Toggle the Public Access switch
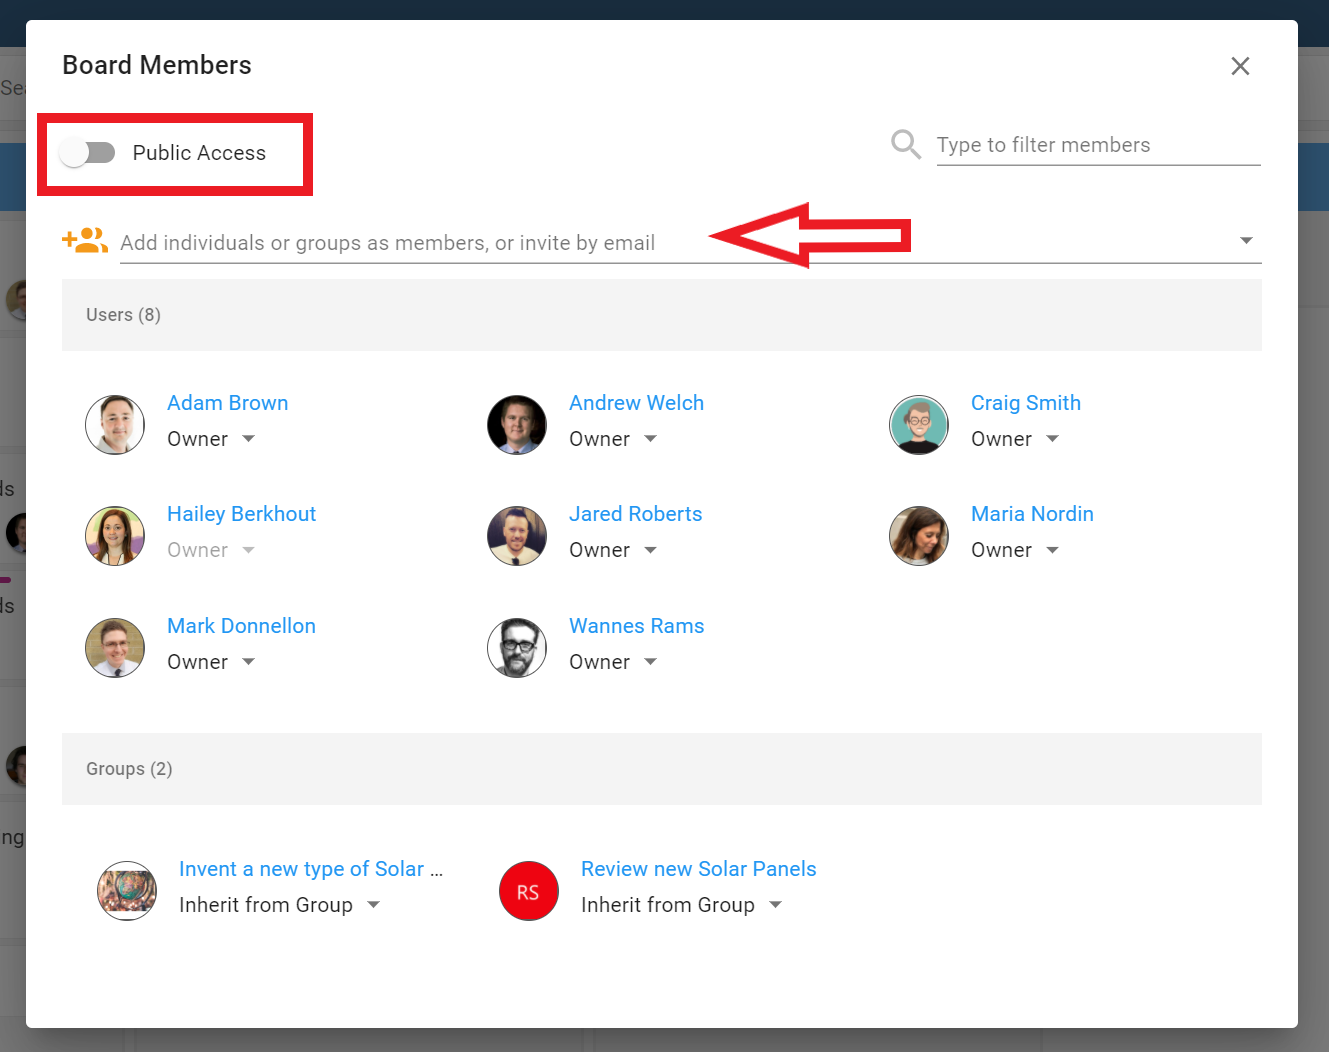Image resolution: width=1329 pixels, height=1052 pixels. pyautogui.click(x=87, y=152)
